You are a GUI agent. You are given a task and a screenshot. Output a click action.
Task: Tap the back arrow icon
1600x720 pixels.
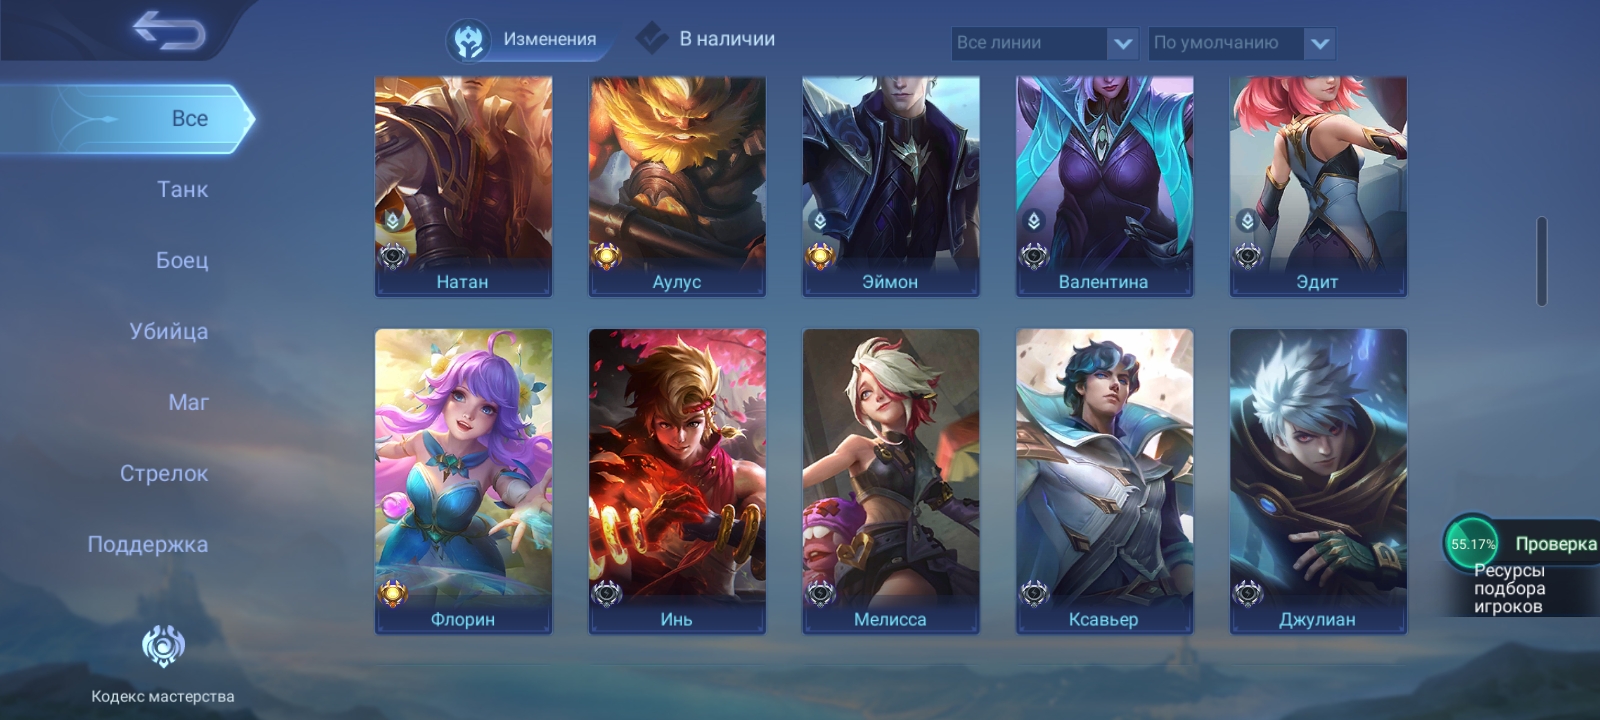(x=169, y=30)
